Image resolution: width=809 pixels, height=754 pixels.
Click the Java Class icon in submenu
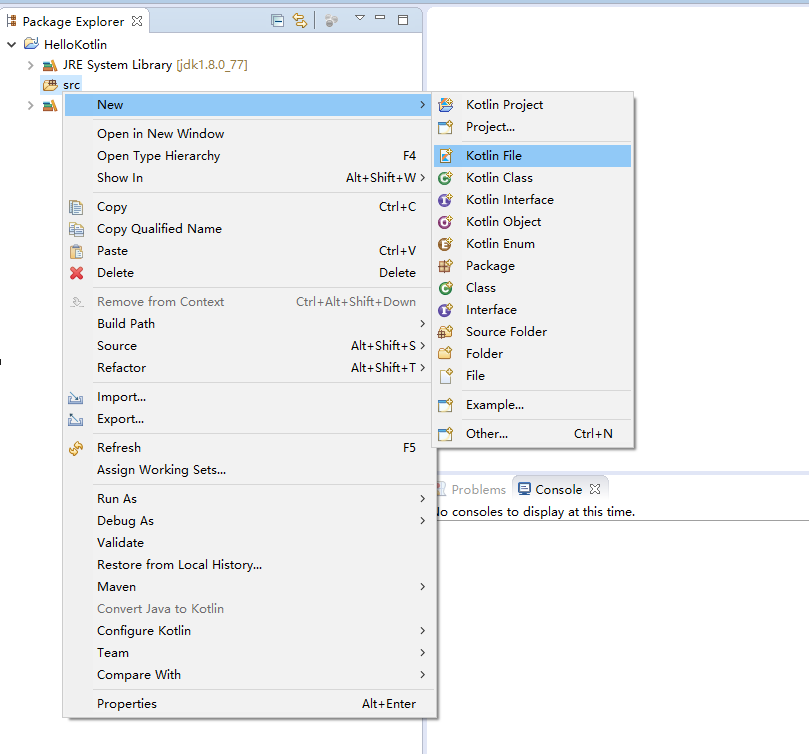[446, 288]
